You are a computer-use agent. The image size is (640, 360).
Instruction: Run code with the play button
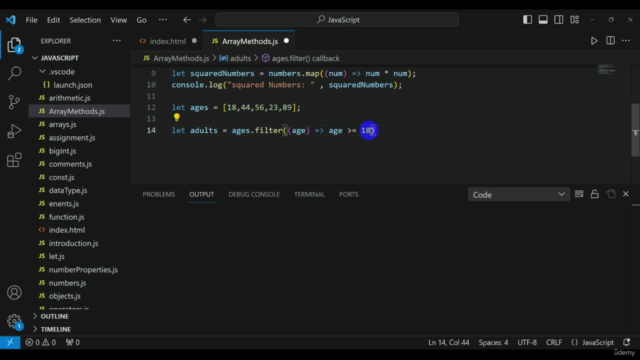tap(594, 41)
